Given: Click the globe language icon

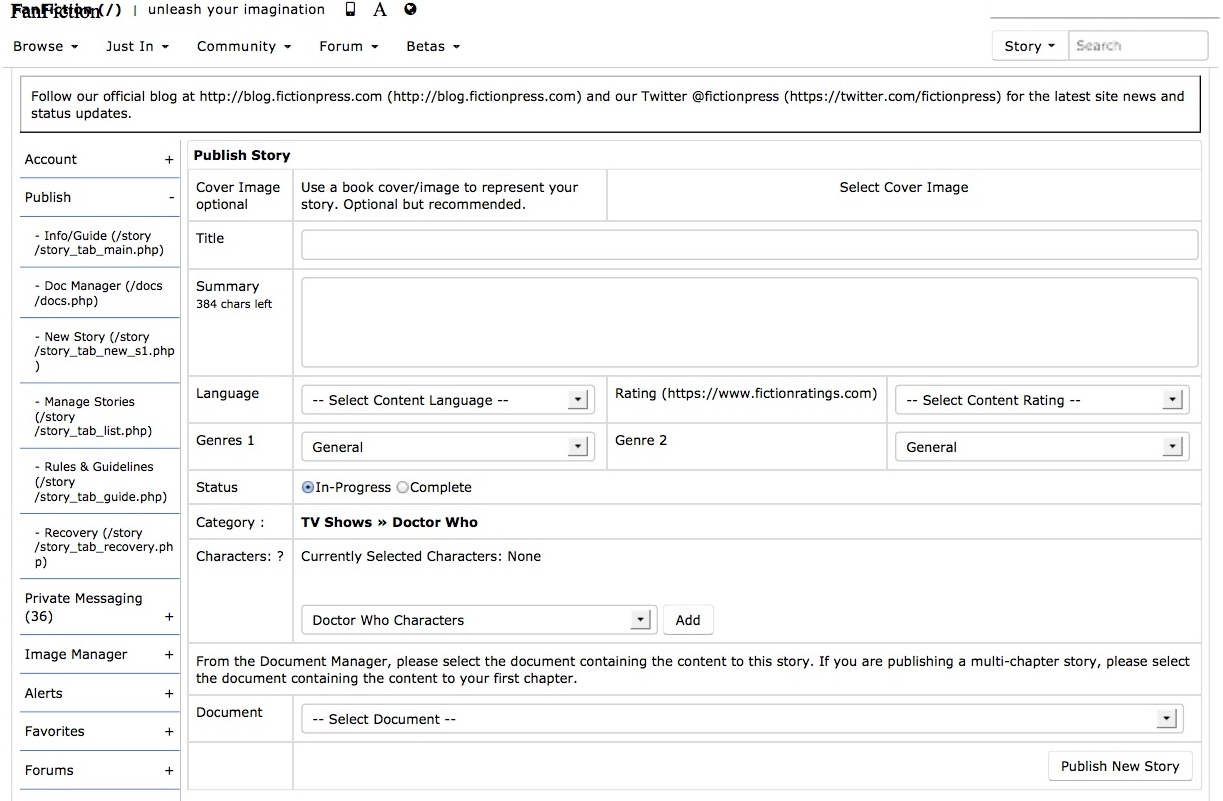Looking at the screenshot, I should (x=410, y=10).
